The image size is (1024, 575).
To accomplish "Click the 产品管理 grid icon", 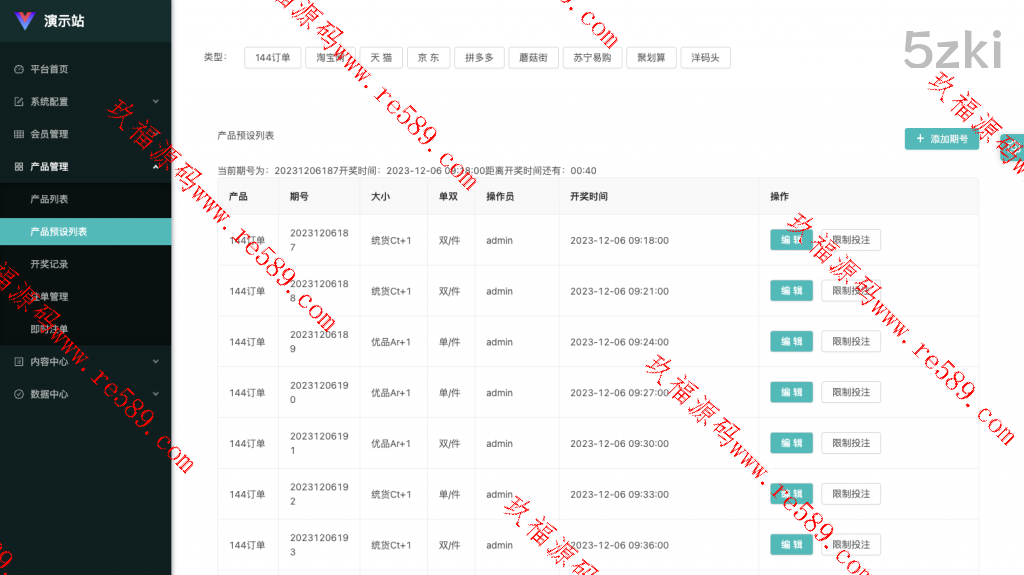I will (x=19, y=167).
